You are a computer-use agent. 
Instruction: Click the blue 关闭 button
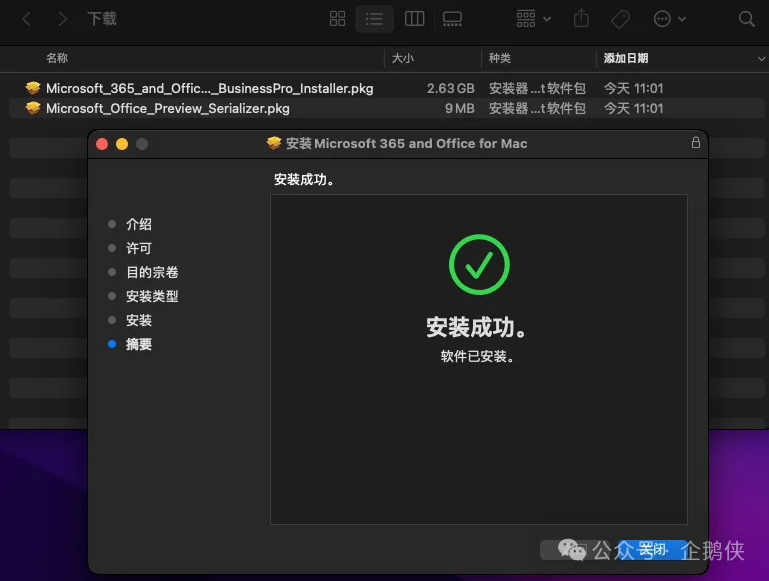pyautogui.click(x=653, y=550)
